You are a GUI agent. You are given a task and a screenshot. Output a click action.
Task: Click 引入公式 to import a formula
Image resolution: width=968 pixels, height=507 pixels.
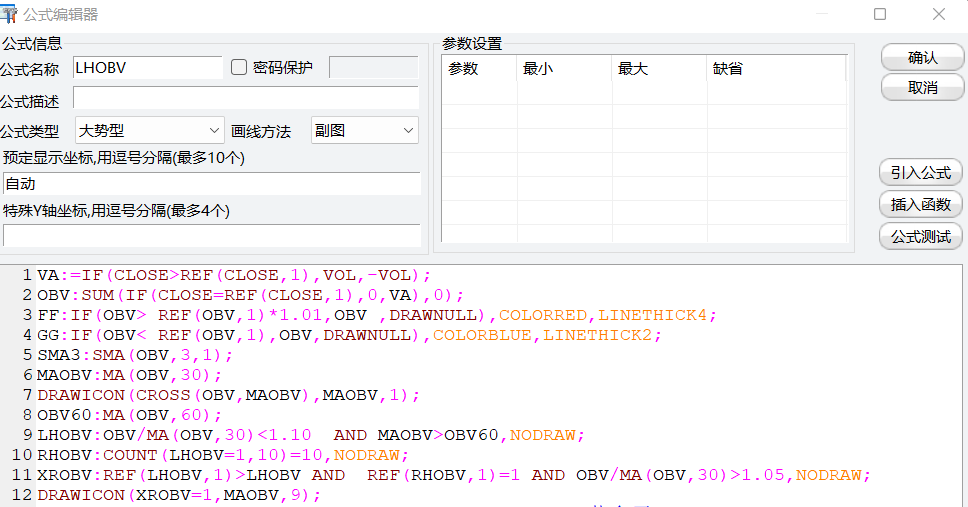pos(922,173)
